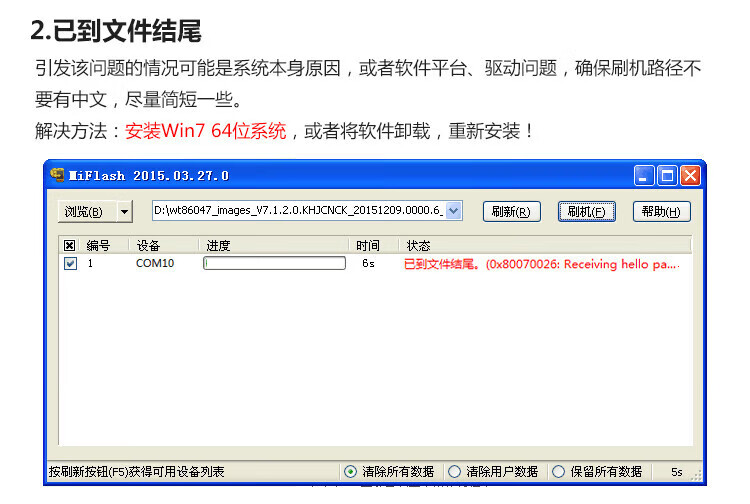Click the 浏览(B) browse button
This screenshot has height=504, width=750.
[84, 211]
